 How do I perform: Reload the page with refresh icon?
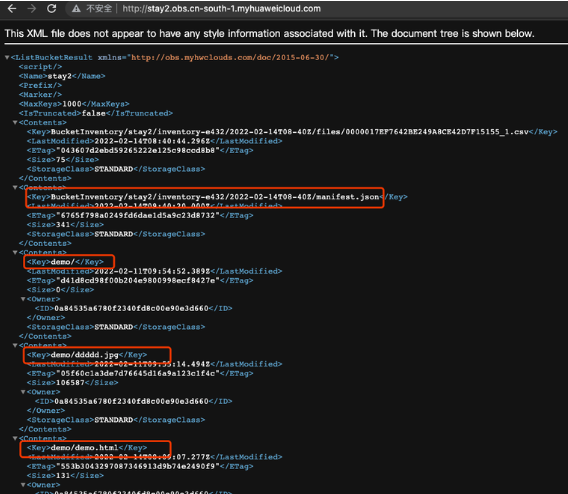click(x=51, y=9)
